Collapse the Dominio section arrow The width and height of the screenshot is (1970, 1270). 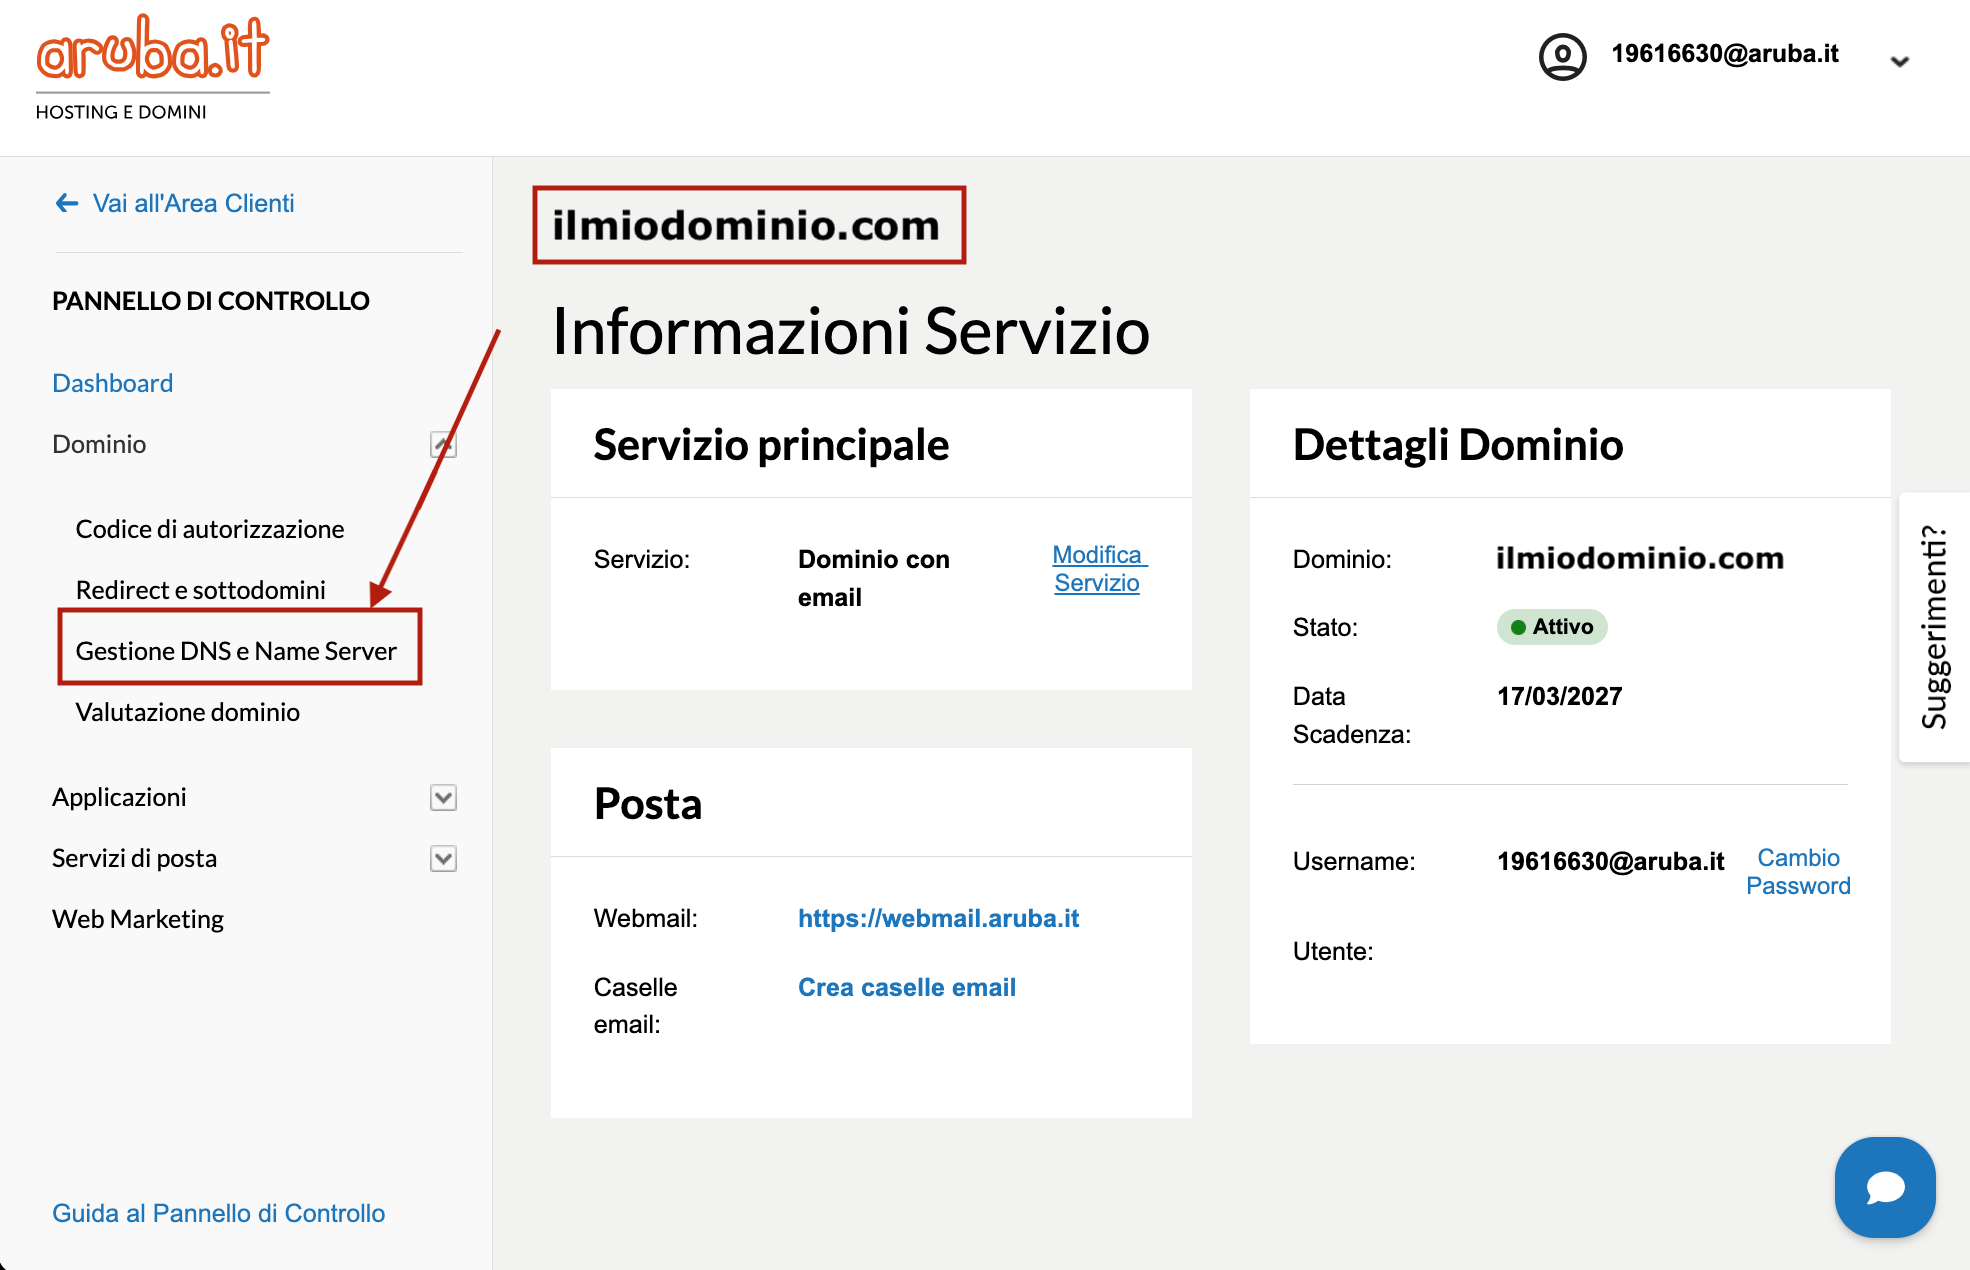[x=443, y=444]
